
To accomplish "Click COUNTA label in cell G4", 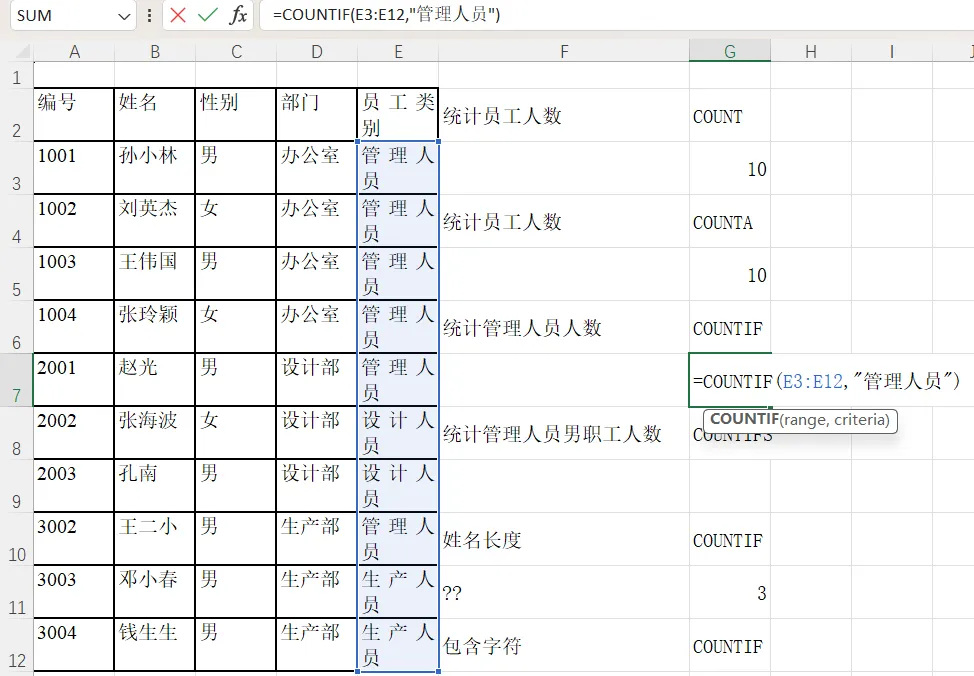I will pos(722,222).
